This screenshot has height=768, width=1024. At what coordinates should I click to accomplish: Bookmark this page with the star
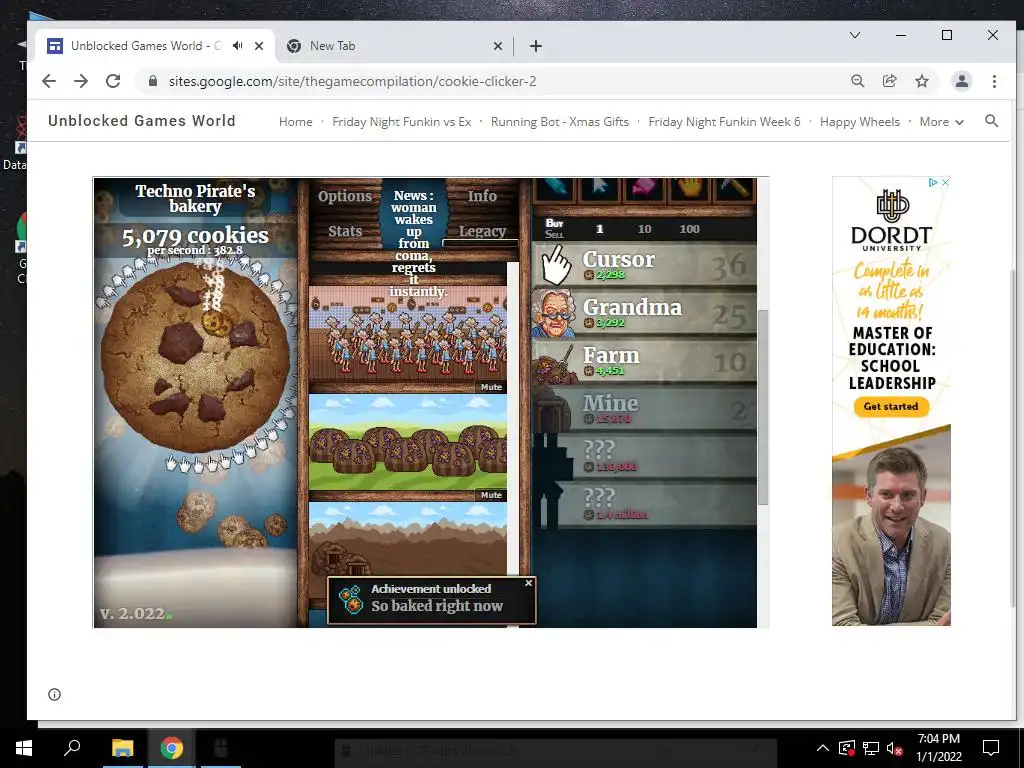click(x=921, y=81)
